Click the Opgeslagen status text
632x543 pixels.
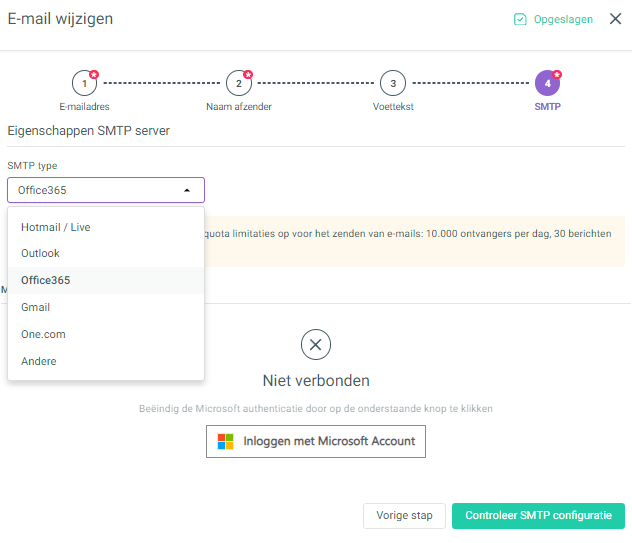click(563, 19)
